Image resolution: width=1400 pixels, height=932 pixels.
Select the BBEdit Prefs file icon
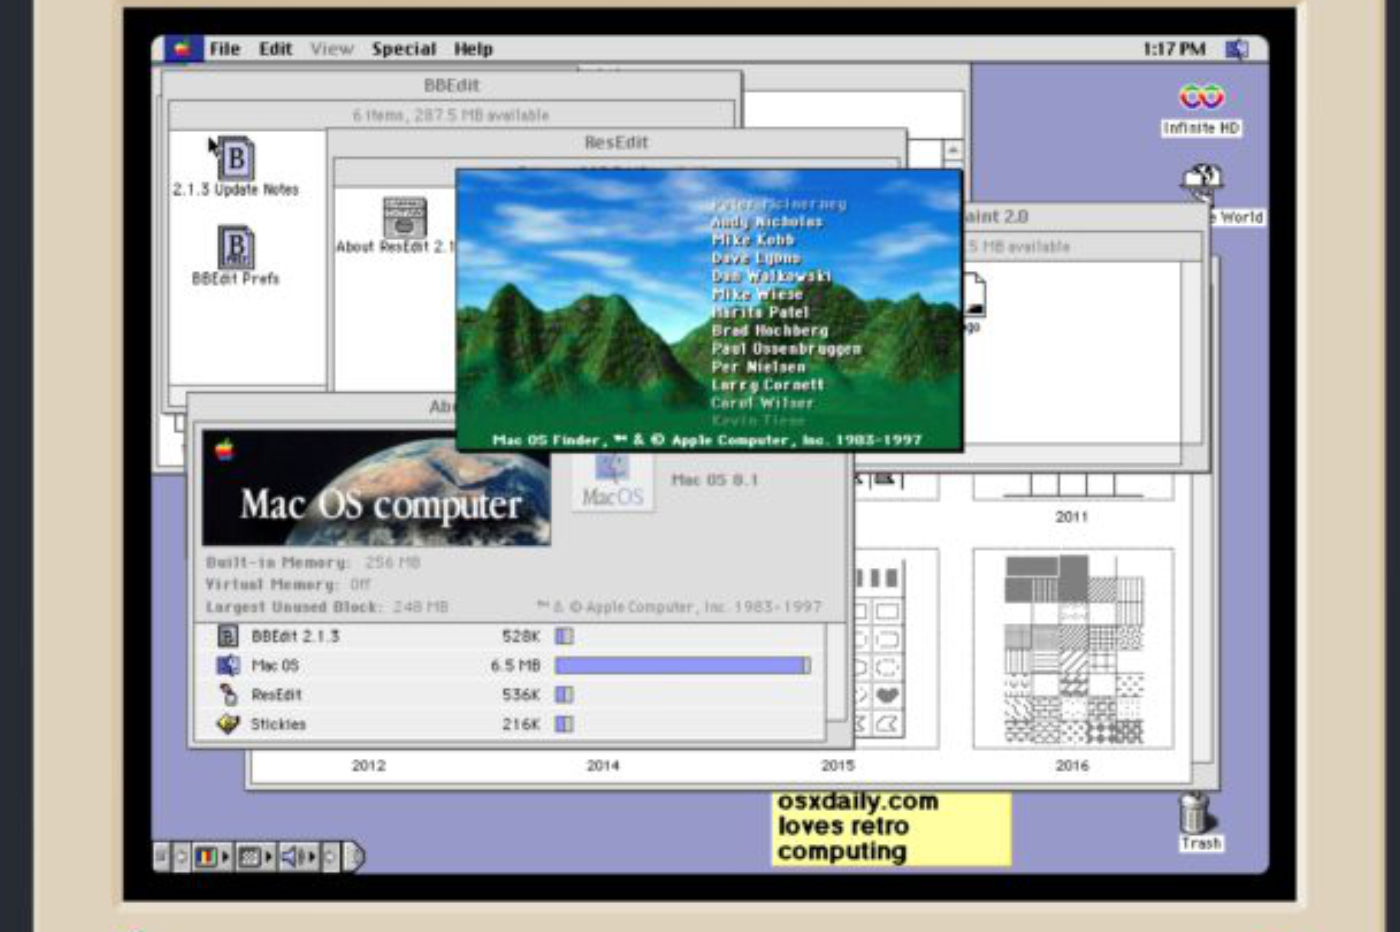coord(236,246)
